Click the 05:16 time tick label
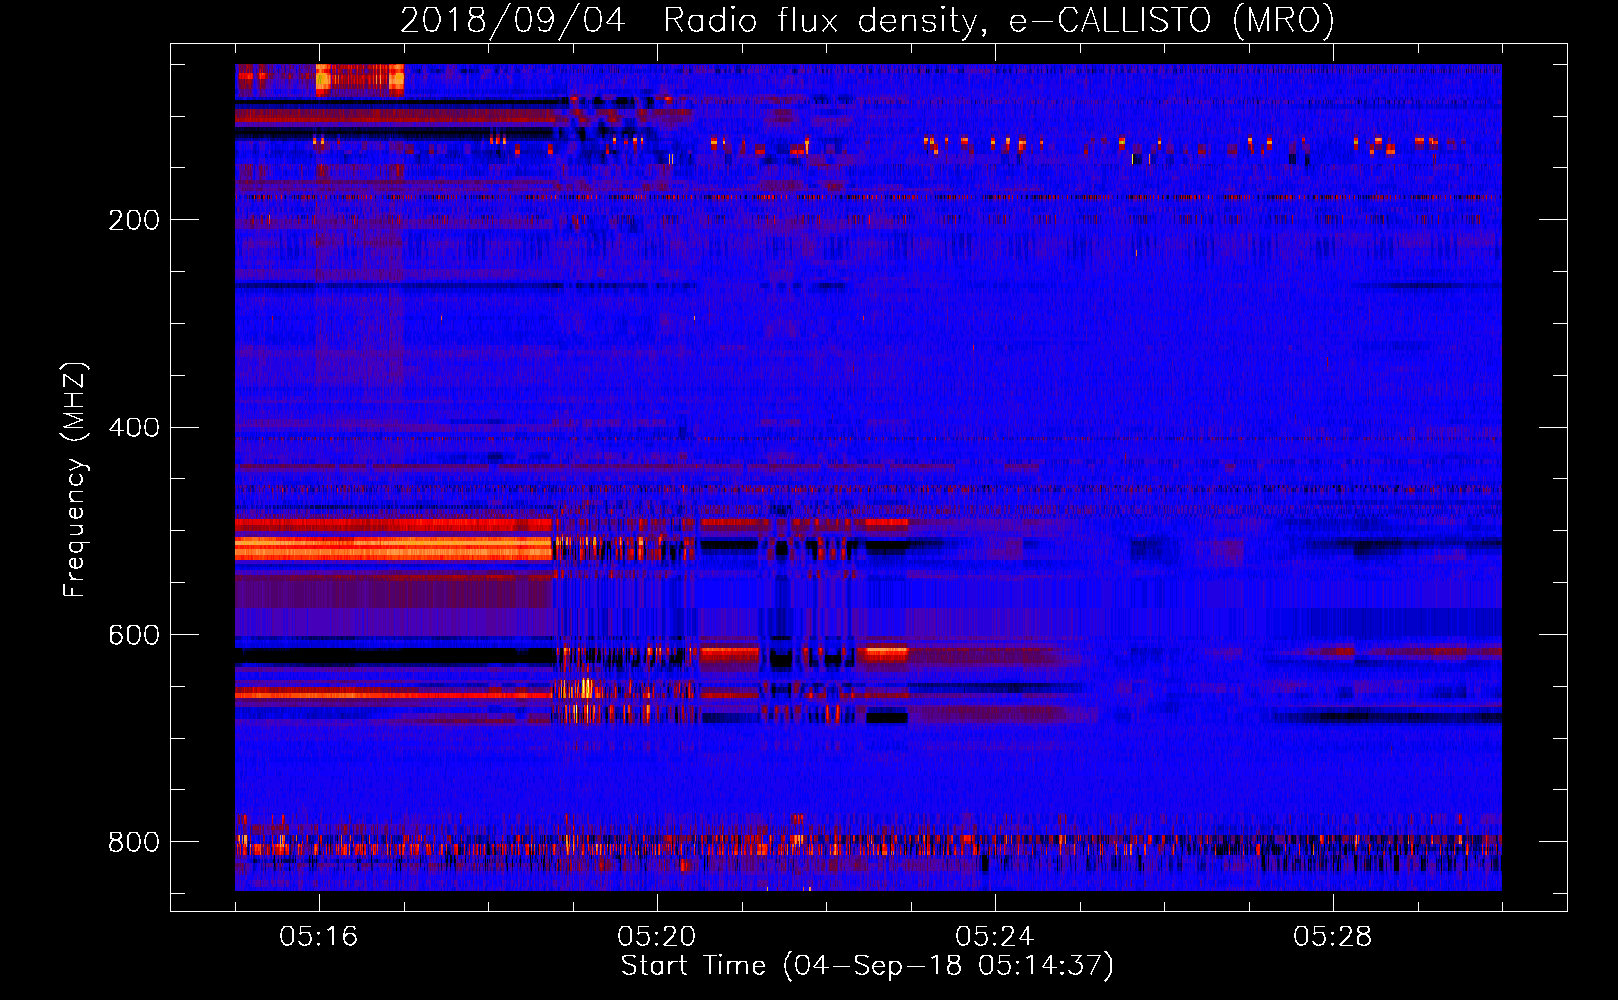Image resolution: width=1618 pixels, height=1000 pixels. [x=318, y=937]
